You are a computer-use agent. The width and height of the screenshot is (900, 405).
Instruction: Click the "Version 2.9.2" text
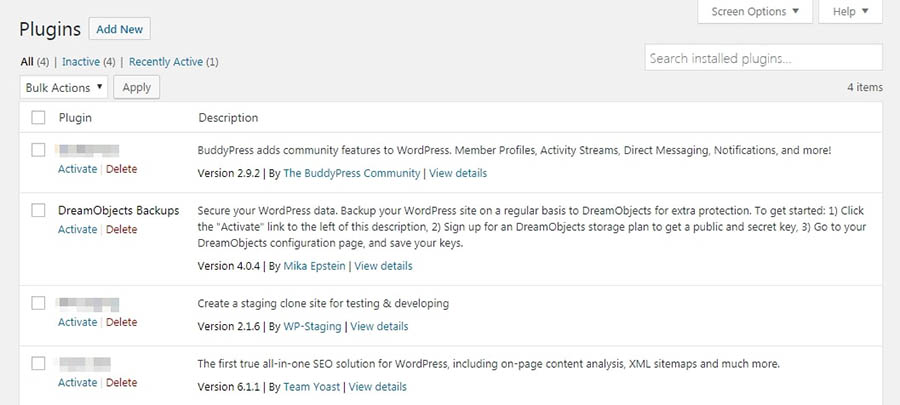point(229,173)
